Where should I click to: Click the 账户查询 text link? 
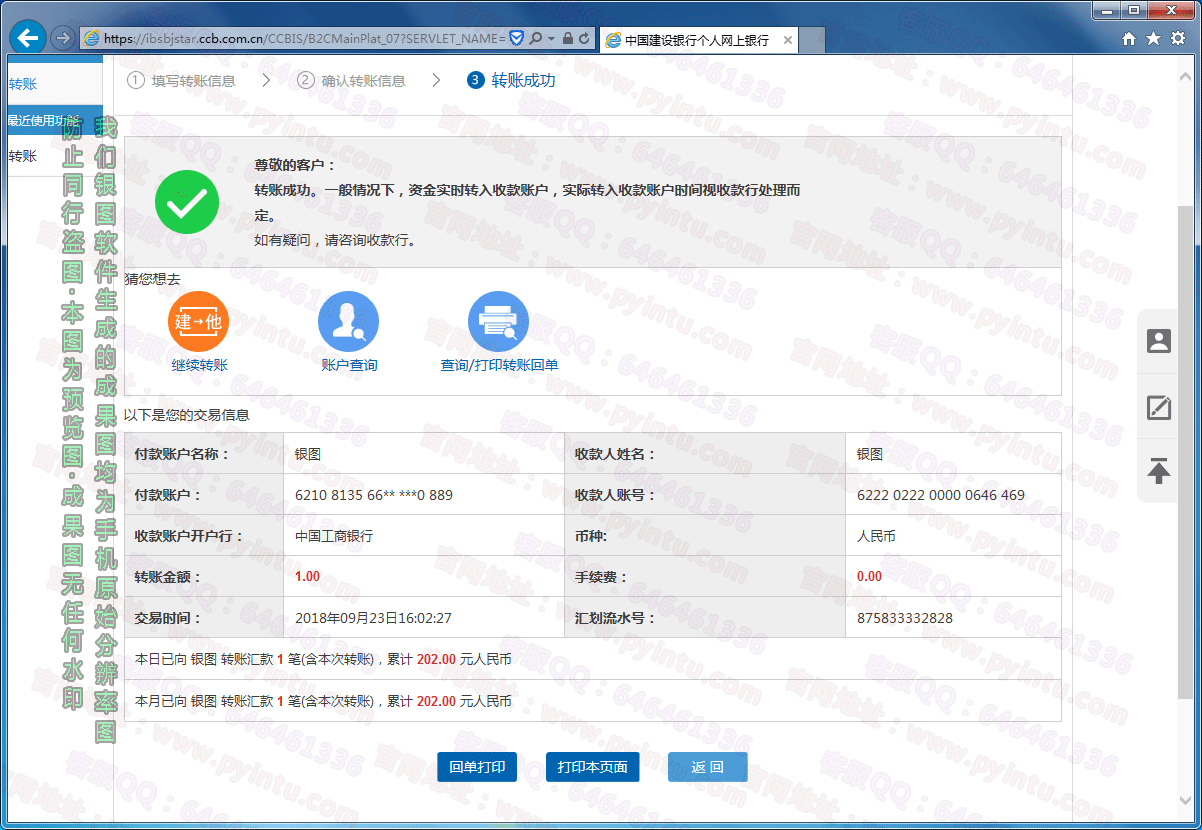pyautogui.click(x=350, y=366)
